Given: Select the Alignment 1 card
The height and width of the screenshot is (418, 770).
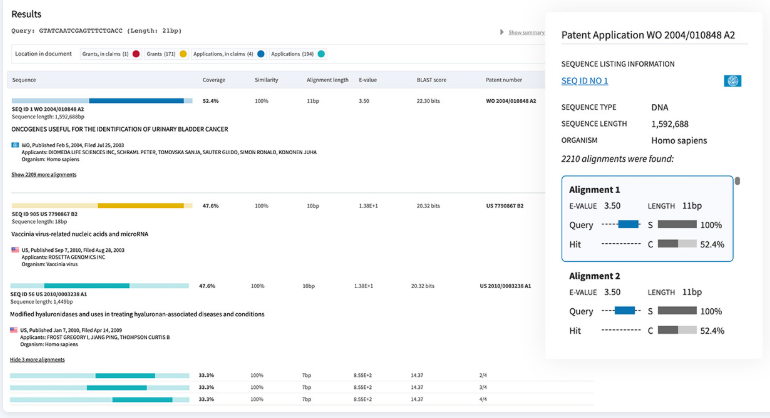Looking at the screenshot, I should pos(647,218).
